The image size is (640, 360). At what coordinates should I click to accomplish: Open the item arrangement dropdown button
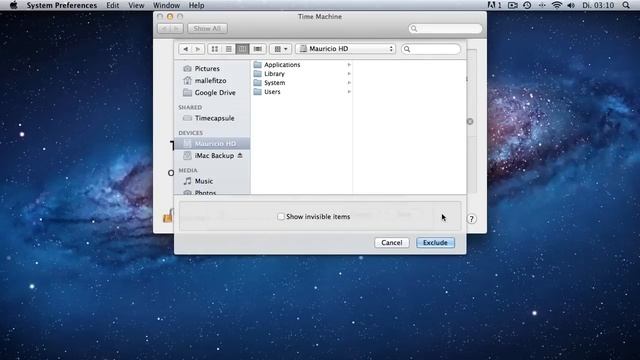[280, 49]
